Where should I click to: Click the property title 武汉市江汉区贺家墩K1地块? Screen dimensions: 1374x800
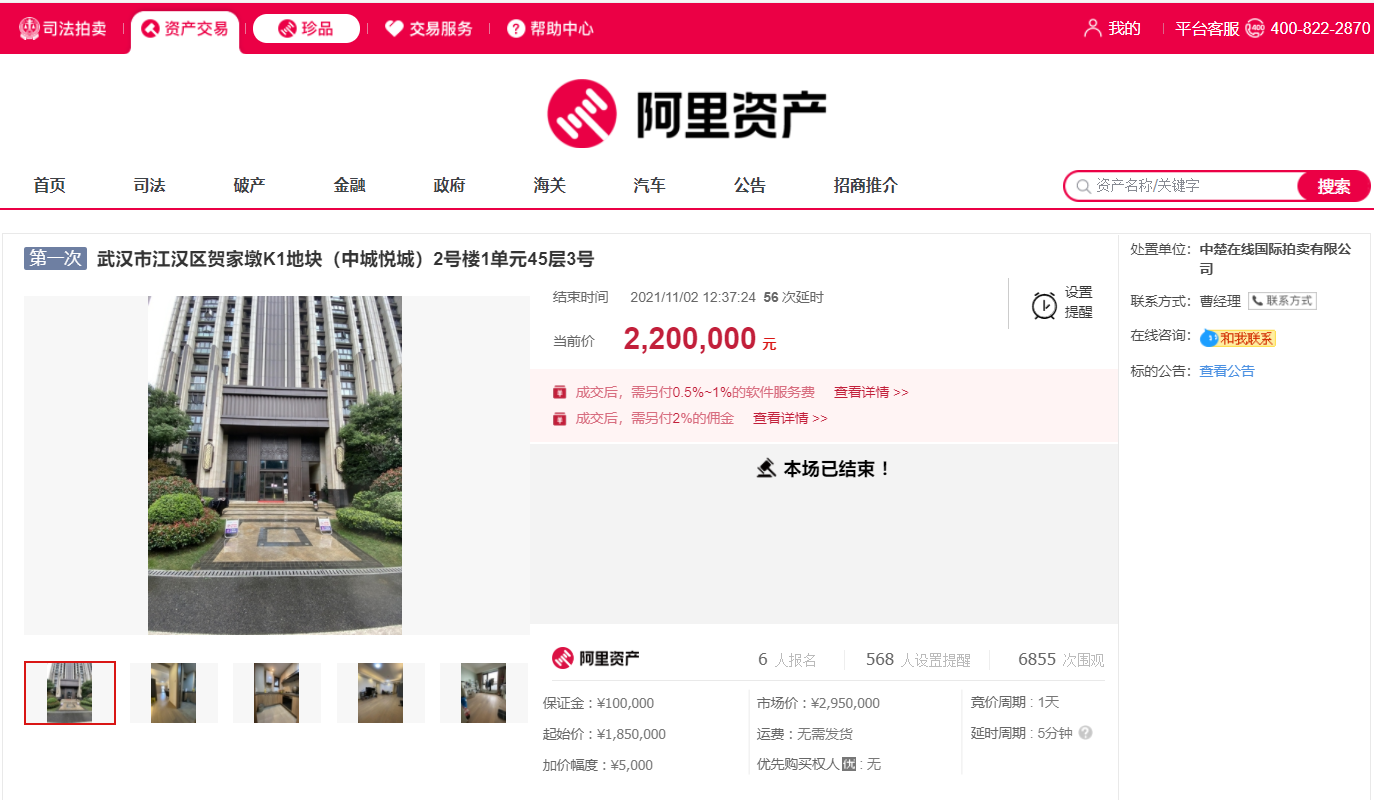[345, 259]
